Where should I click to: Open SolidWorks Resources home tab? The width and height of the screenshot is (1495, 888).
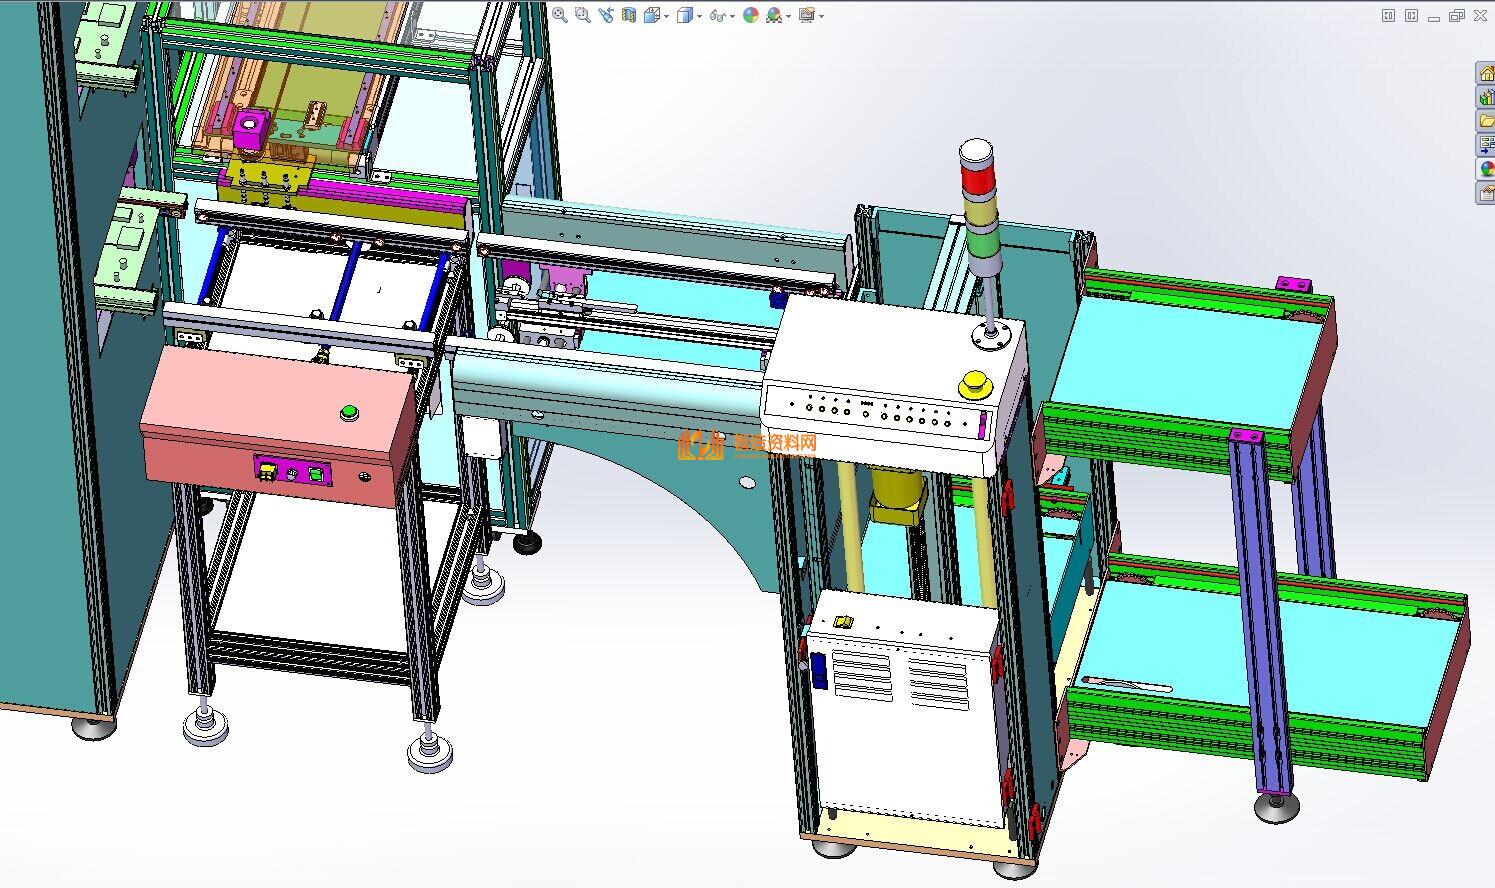coord(1487,73)
